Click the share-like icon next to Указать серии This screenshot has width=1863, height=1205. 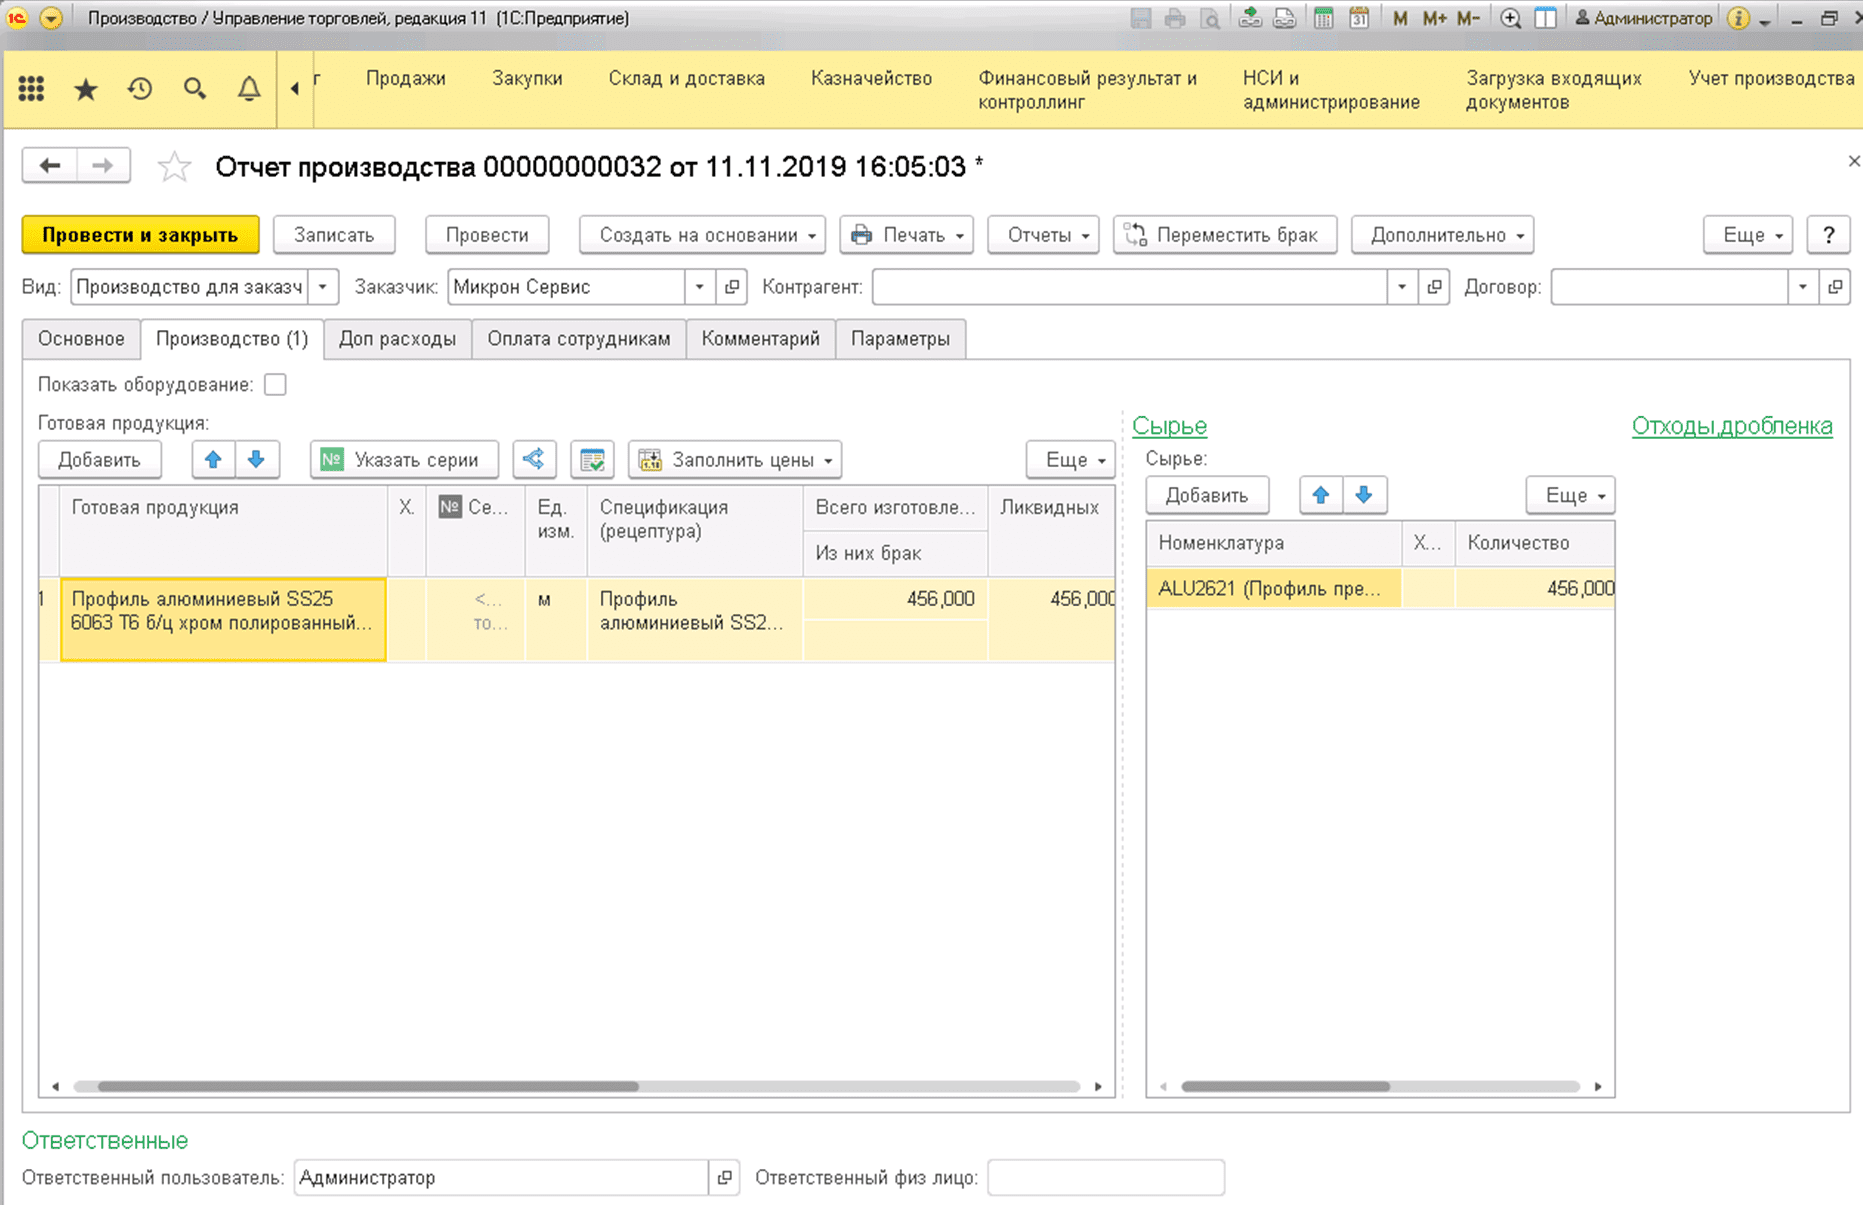point(534,460)
